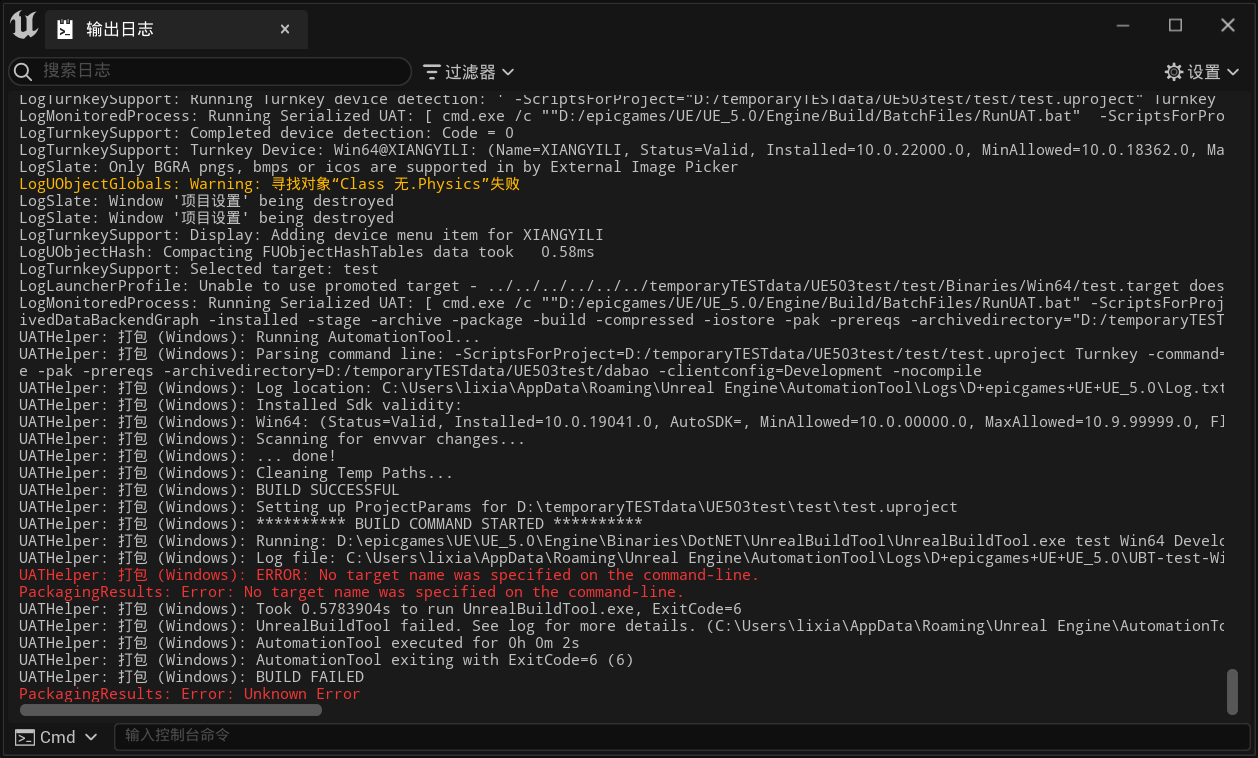The width and height of the screenshot is (1258, 758).
Task: Click the 'Completed device detection: Code = 0' line
Action: (x=267, y=133)
